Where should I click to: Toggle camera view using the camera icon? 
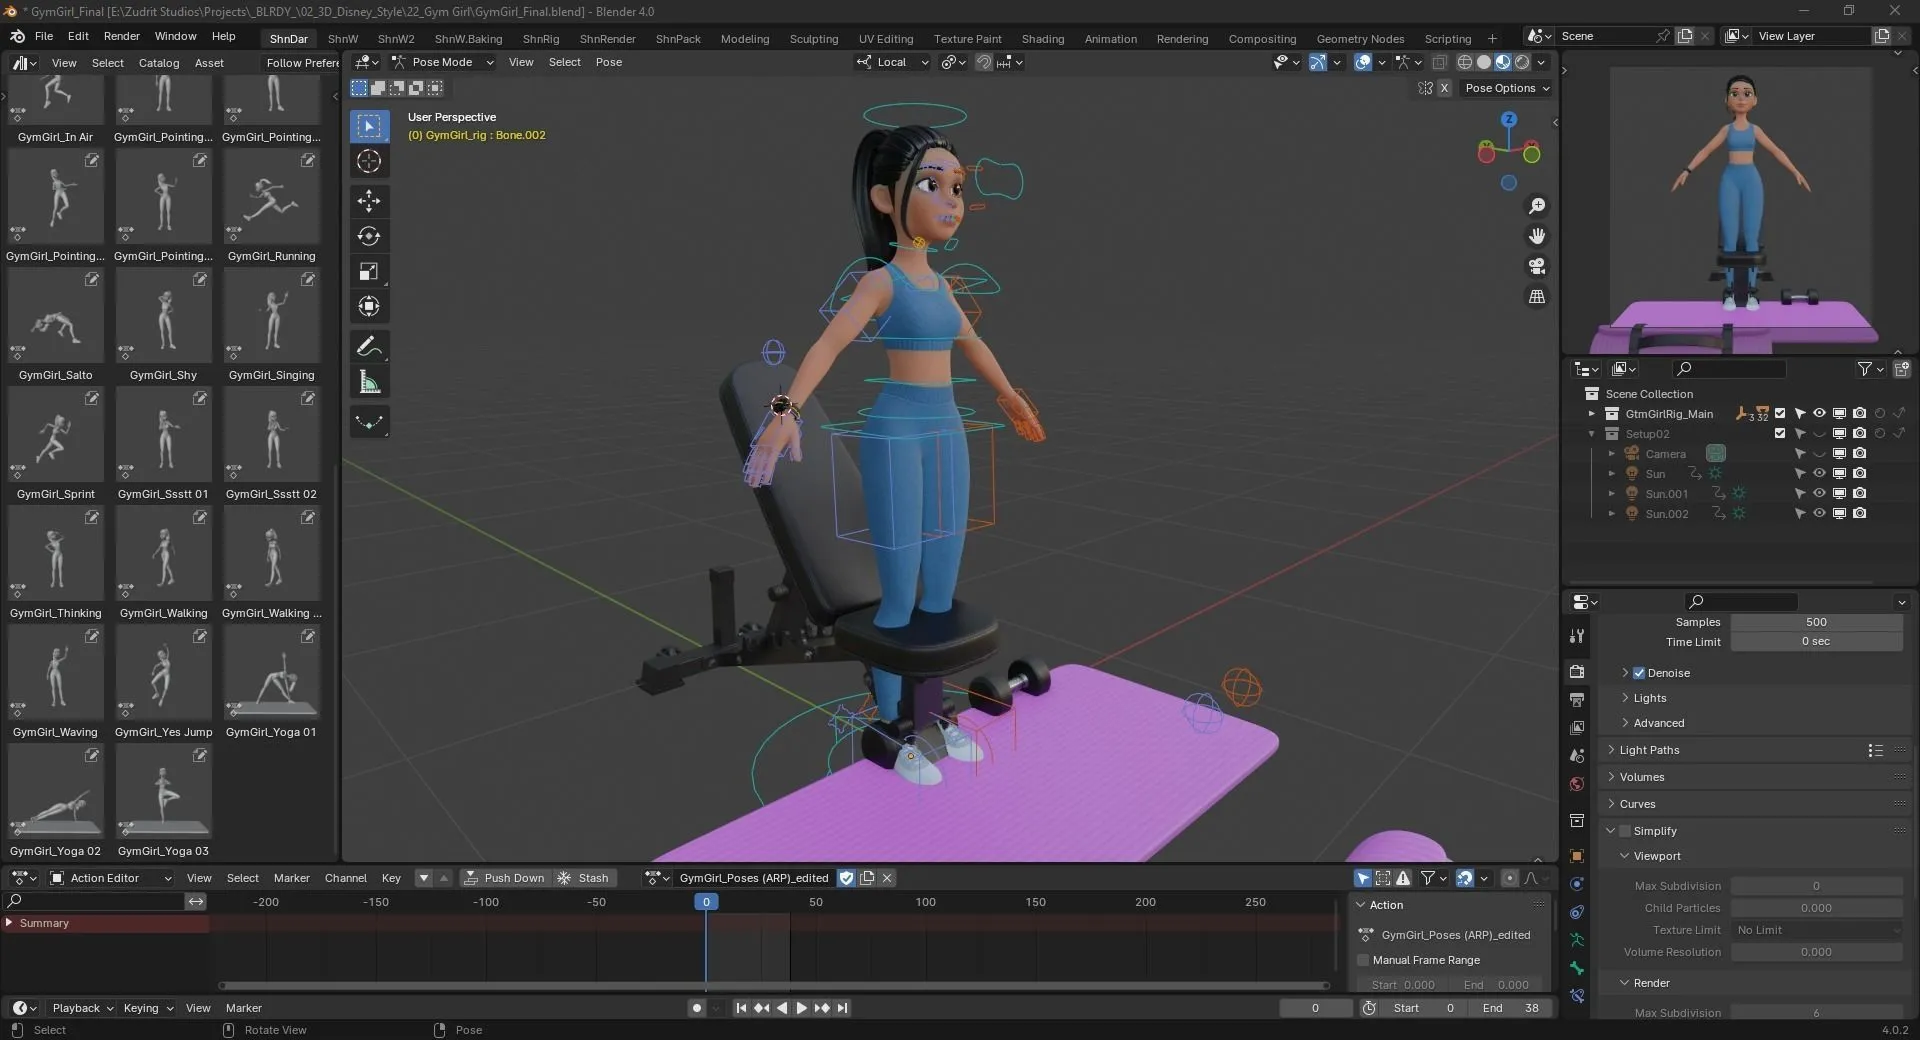(x=1537, y=267)
